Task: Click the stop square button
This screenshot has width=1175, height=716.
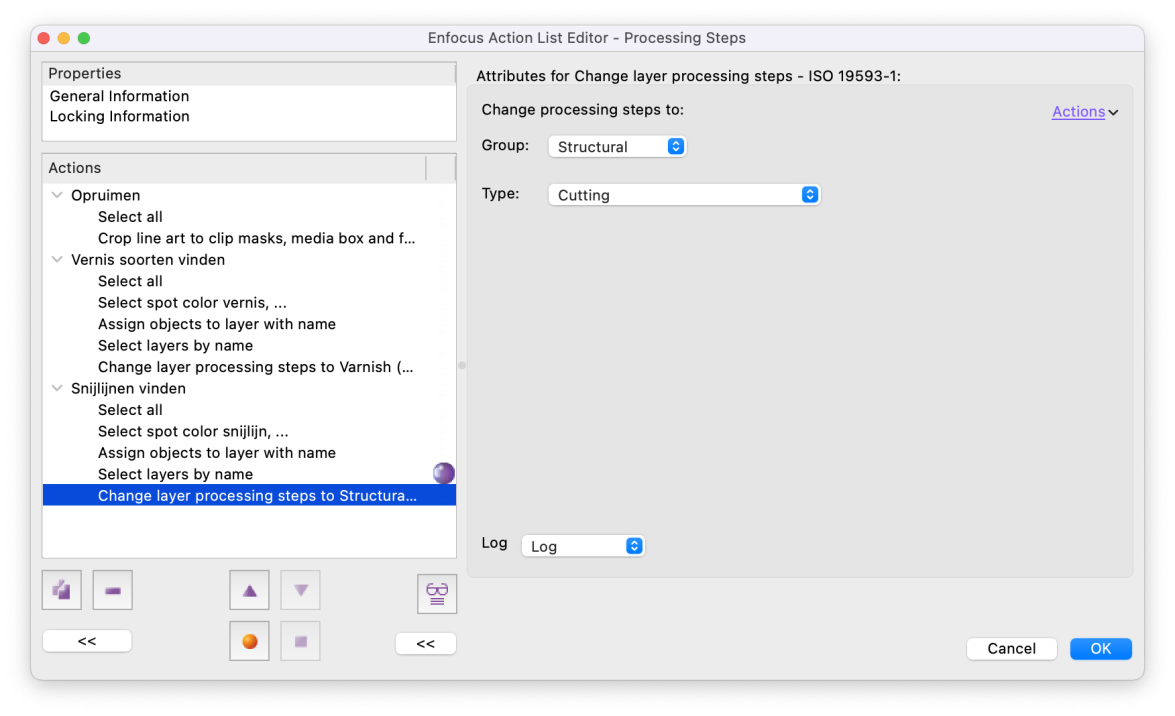Action: coord(300,641)
